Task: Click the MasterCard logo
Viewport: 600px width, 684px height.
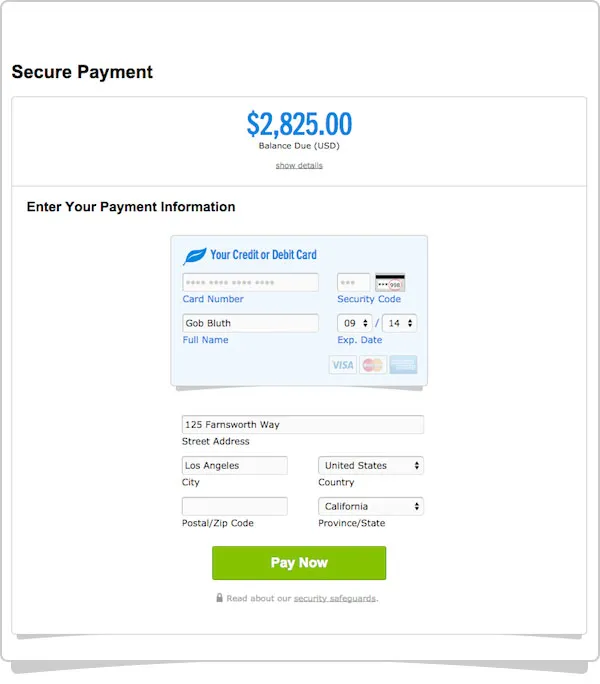Action: pyautogui.click(x=372, y=365)
